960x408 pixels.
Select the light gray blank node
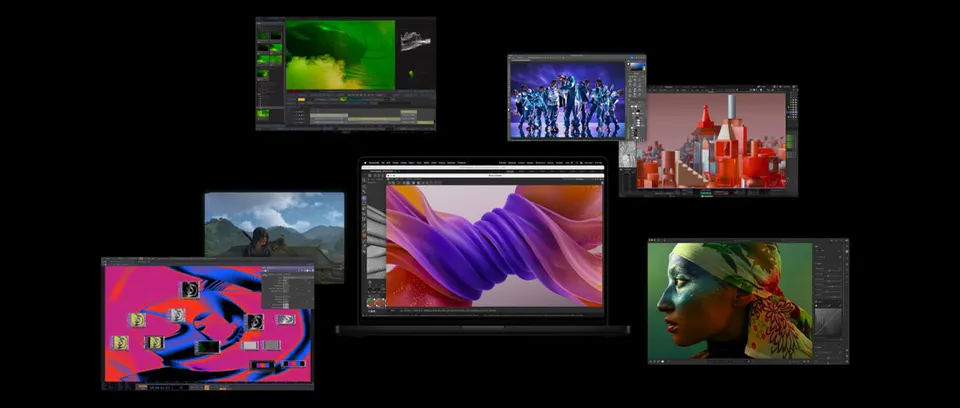pos(250,346)
